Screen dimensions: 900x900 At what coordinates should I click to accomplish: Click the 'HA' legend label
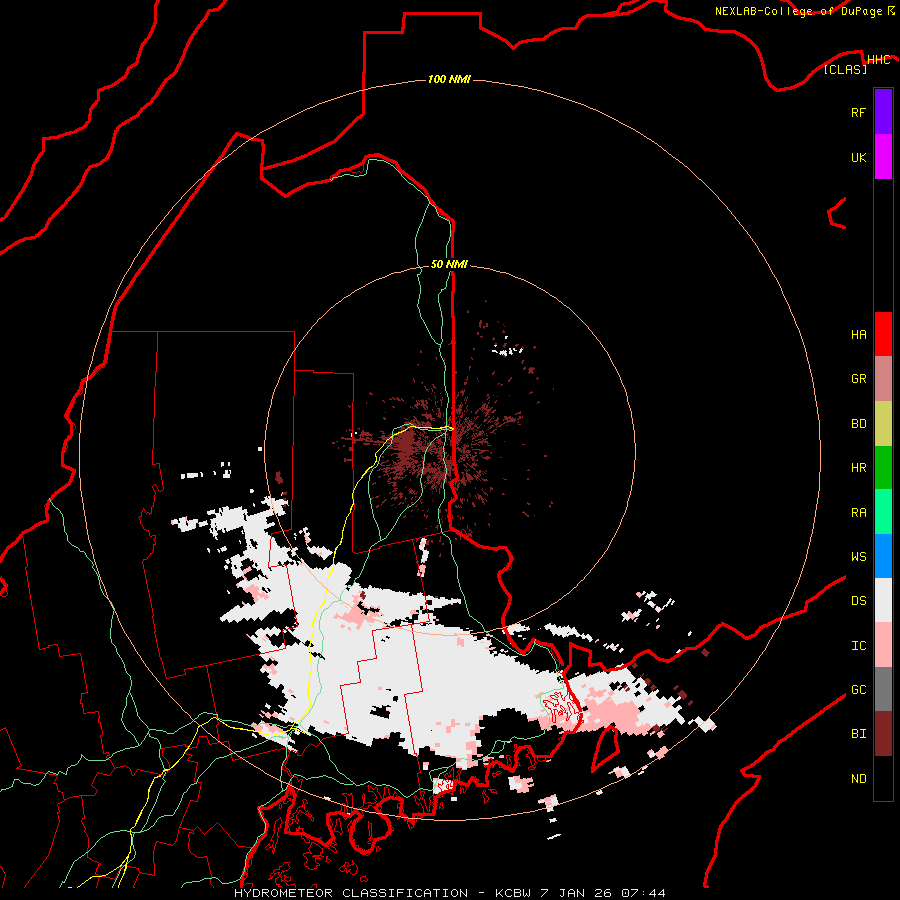858,335
